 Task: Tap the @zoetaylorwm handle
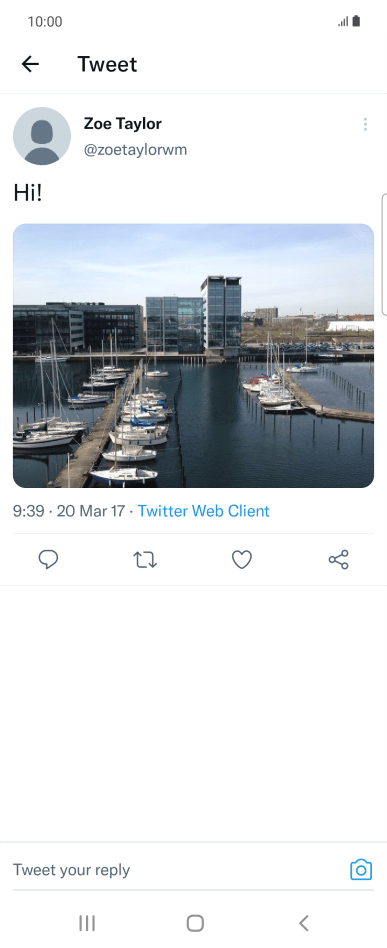coord(135,150)
